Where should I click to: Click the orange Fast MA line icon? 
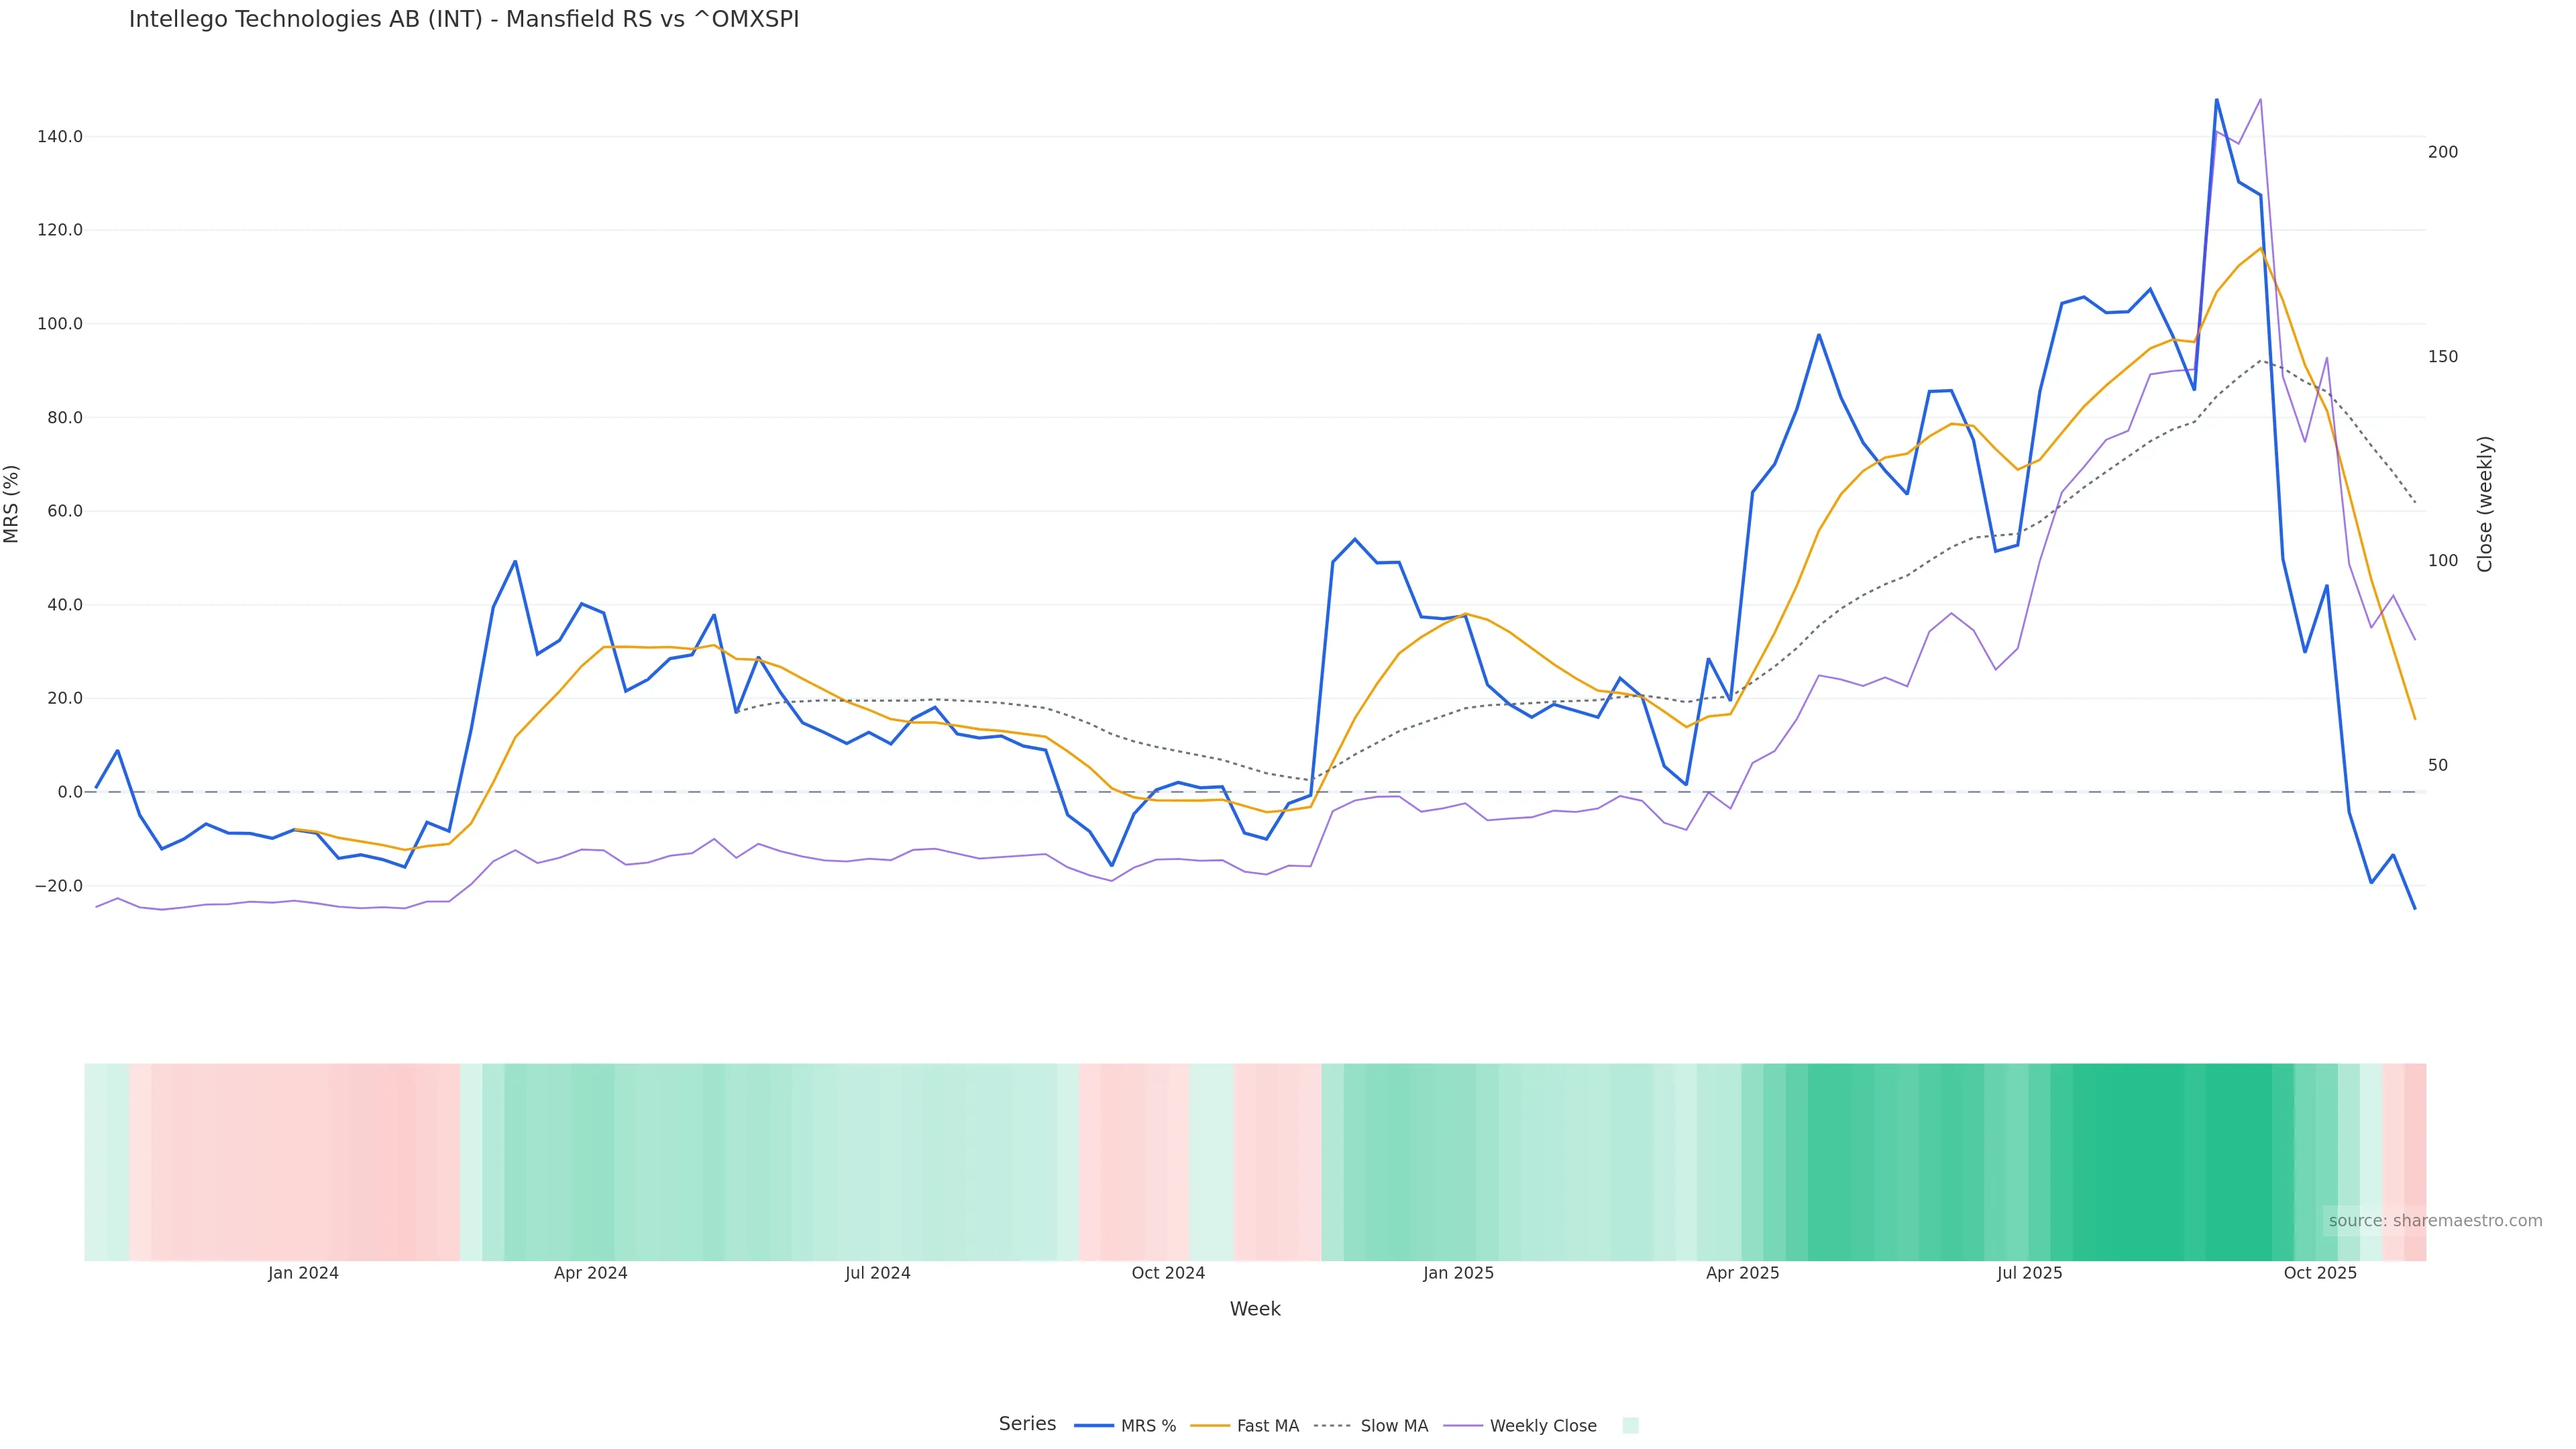click(x=1210, y=1426)
